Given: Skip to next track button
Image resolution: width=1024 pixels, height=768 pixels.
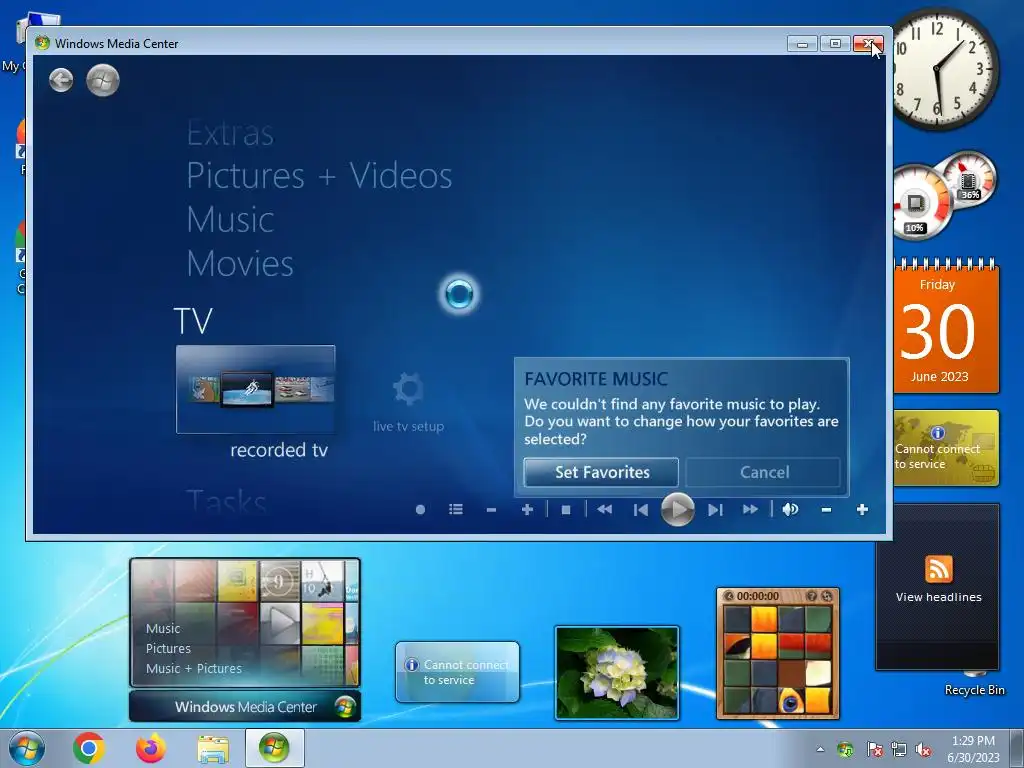Looking at the screenshot, I should (x=715, y=509).
